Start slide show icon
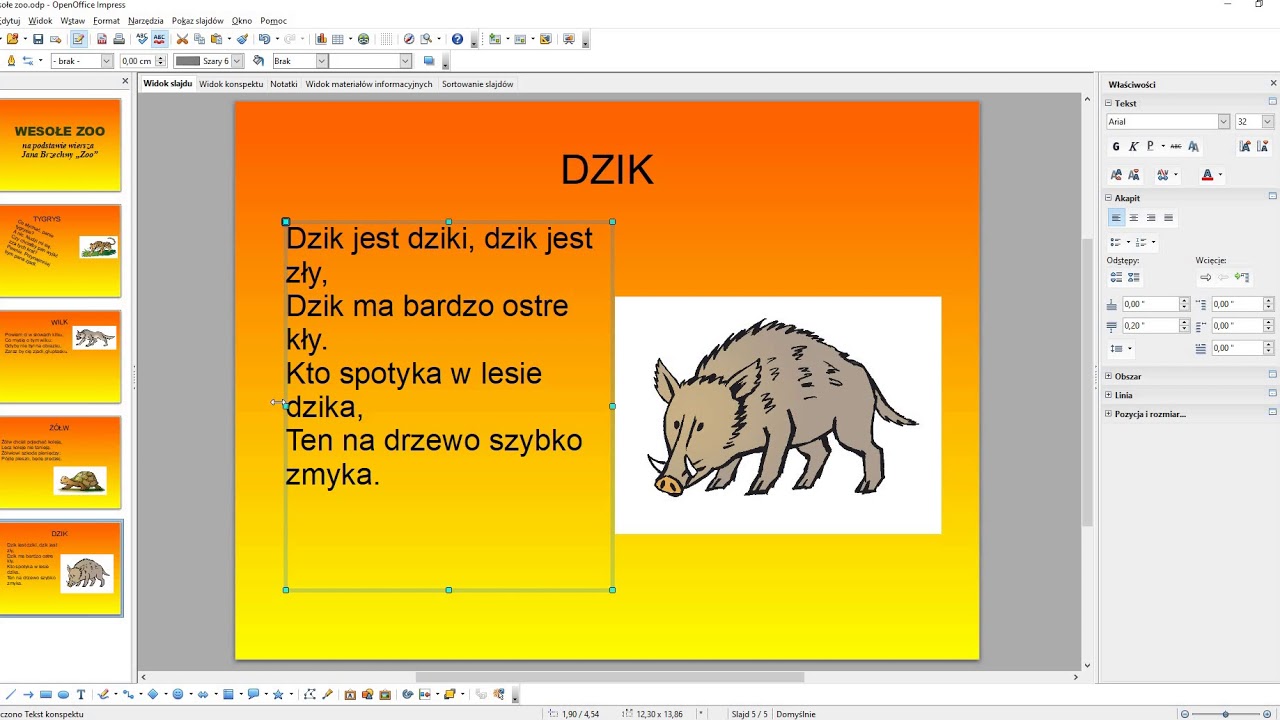The height and width of the screenshot is (720, 1280). coord(568,39)
